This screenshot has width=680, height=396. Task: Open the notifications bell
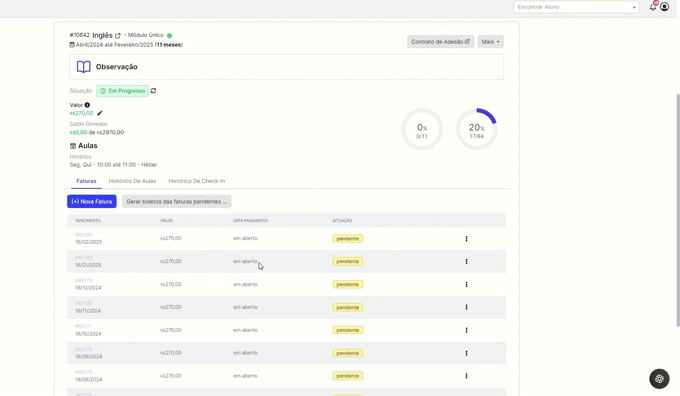653,7
